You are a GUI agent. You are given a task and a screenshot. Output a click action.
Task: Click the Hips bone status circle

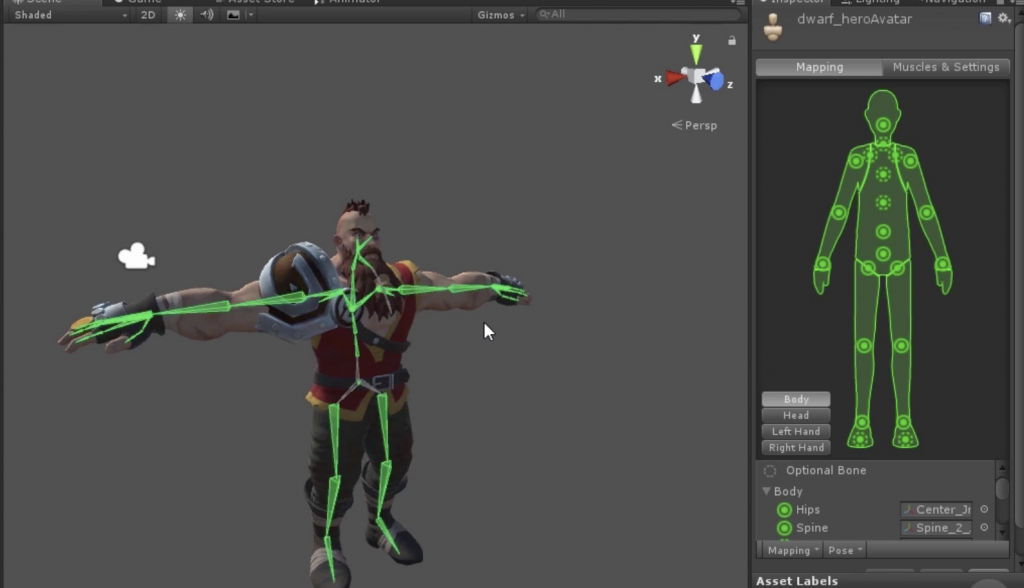785,510
